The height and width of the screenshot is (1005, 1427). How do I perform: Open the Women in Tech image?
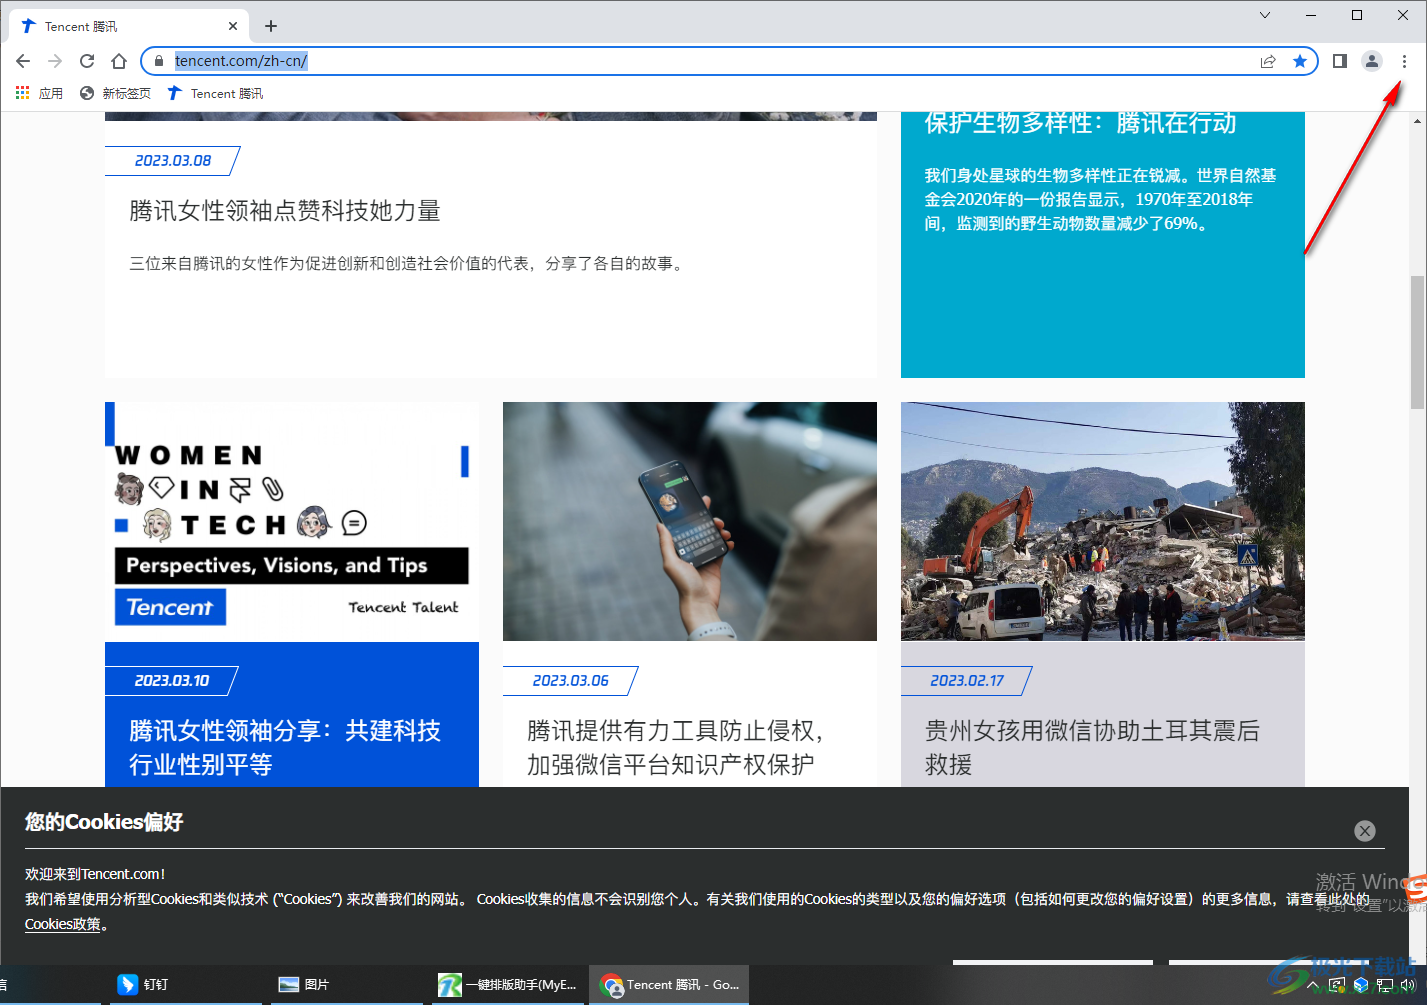[292, 521]
